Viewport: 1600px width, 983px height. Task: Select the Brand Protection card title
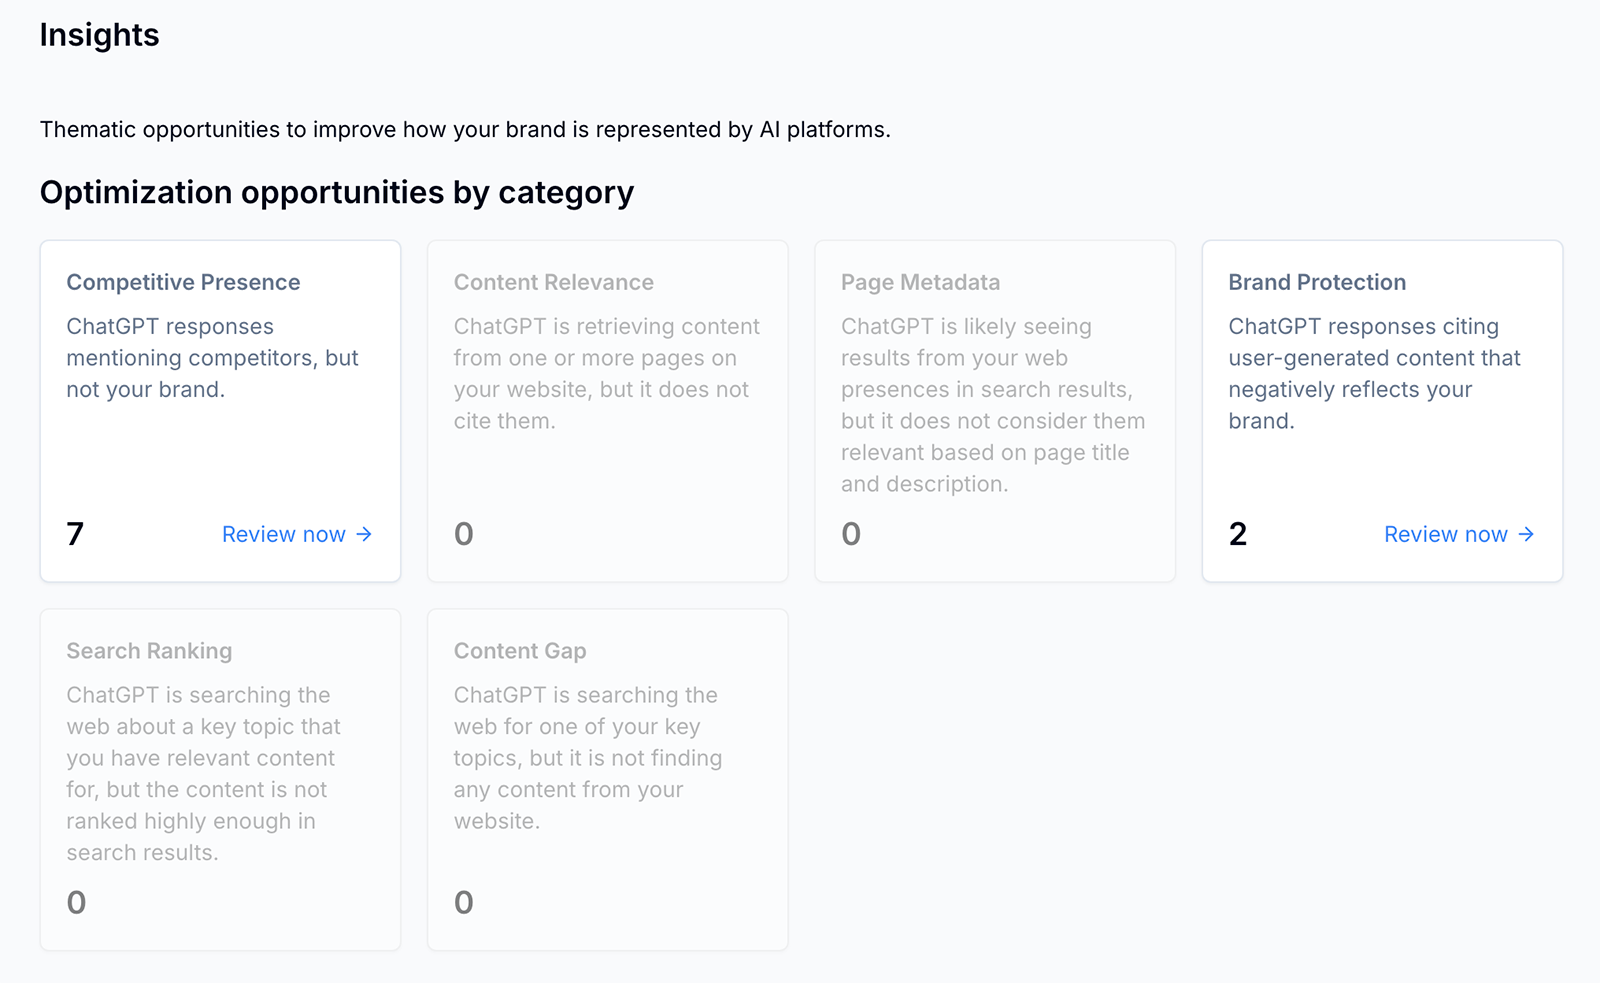pyautogui.click(x=1317, y=283)
